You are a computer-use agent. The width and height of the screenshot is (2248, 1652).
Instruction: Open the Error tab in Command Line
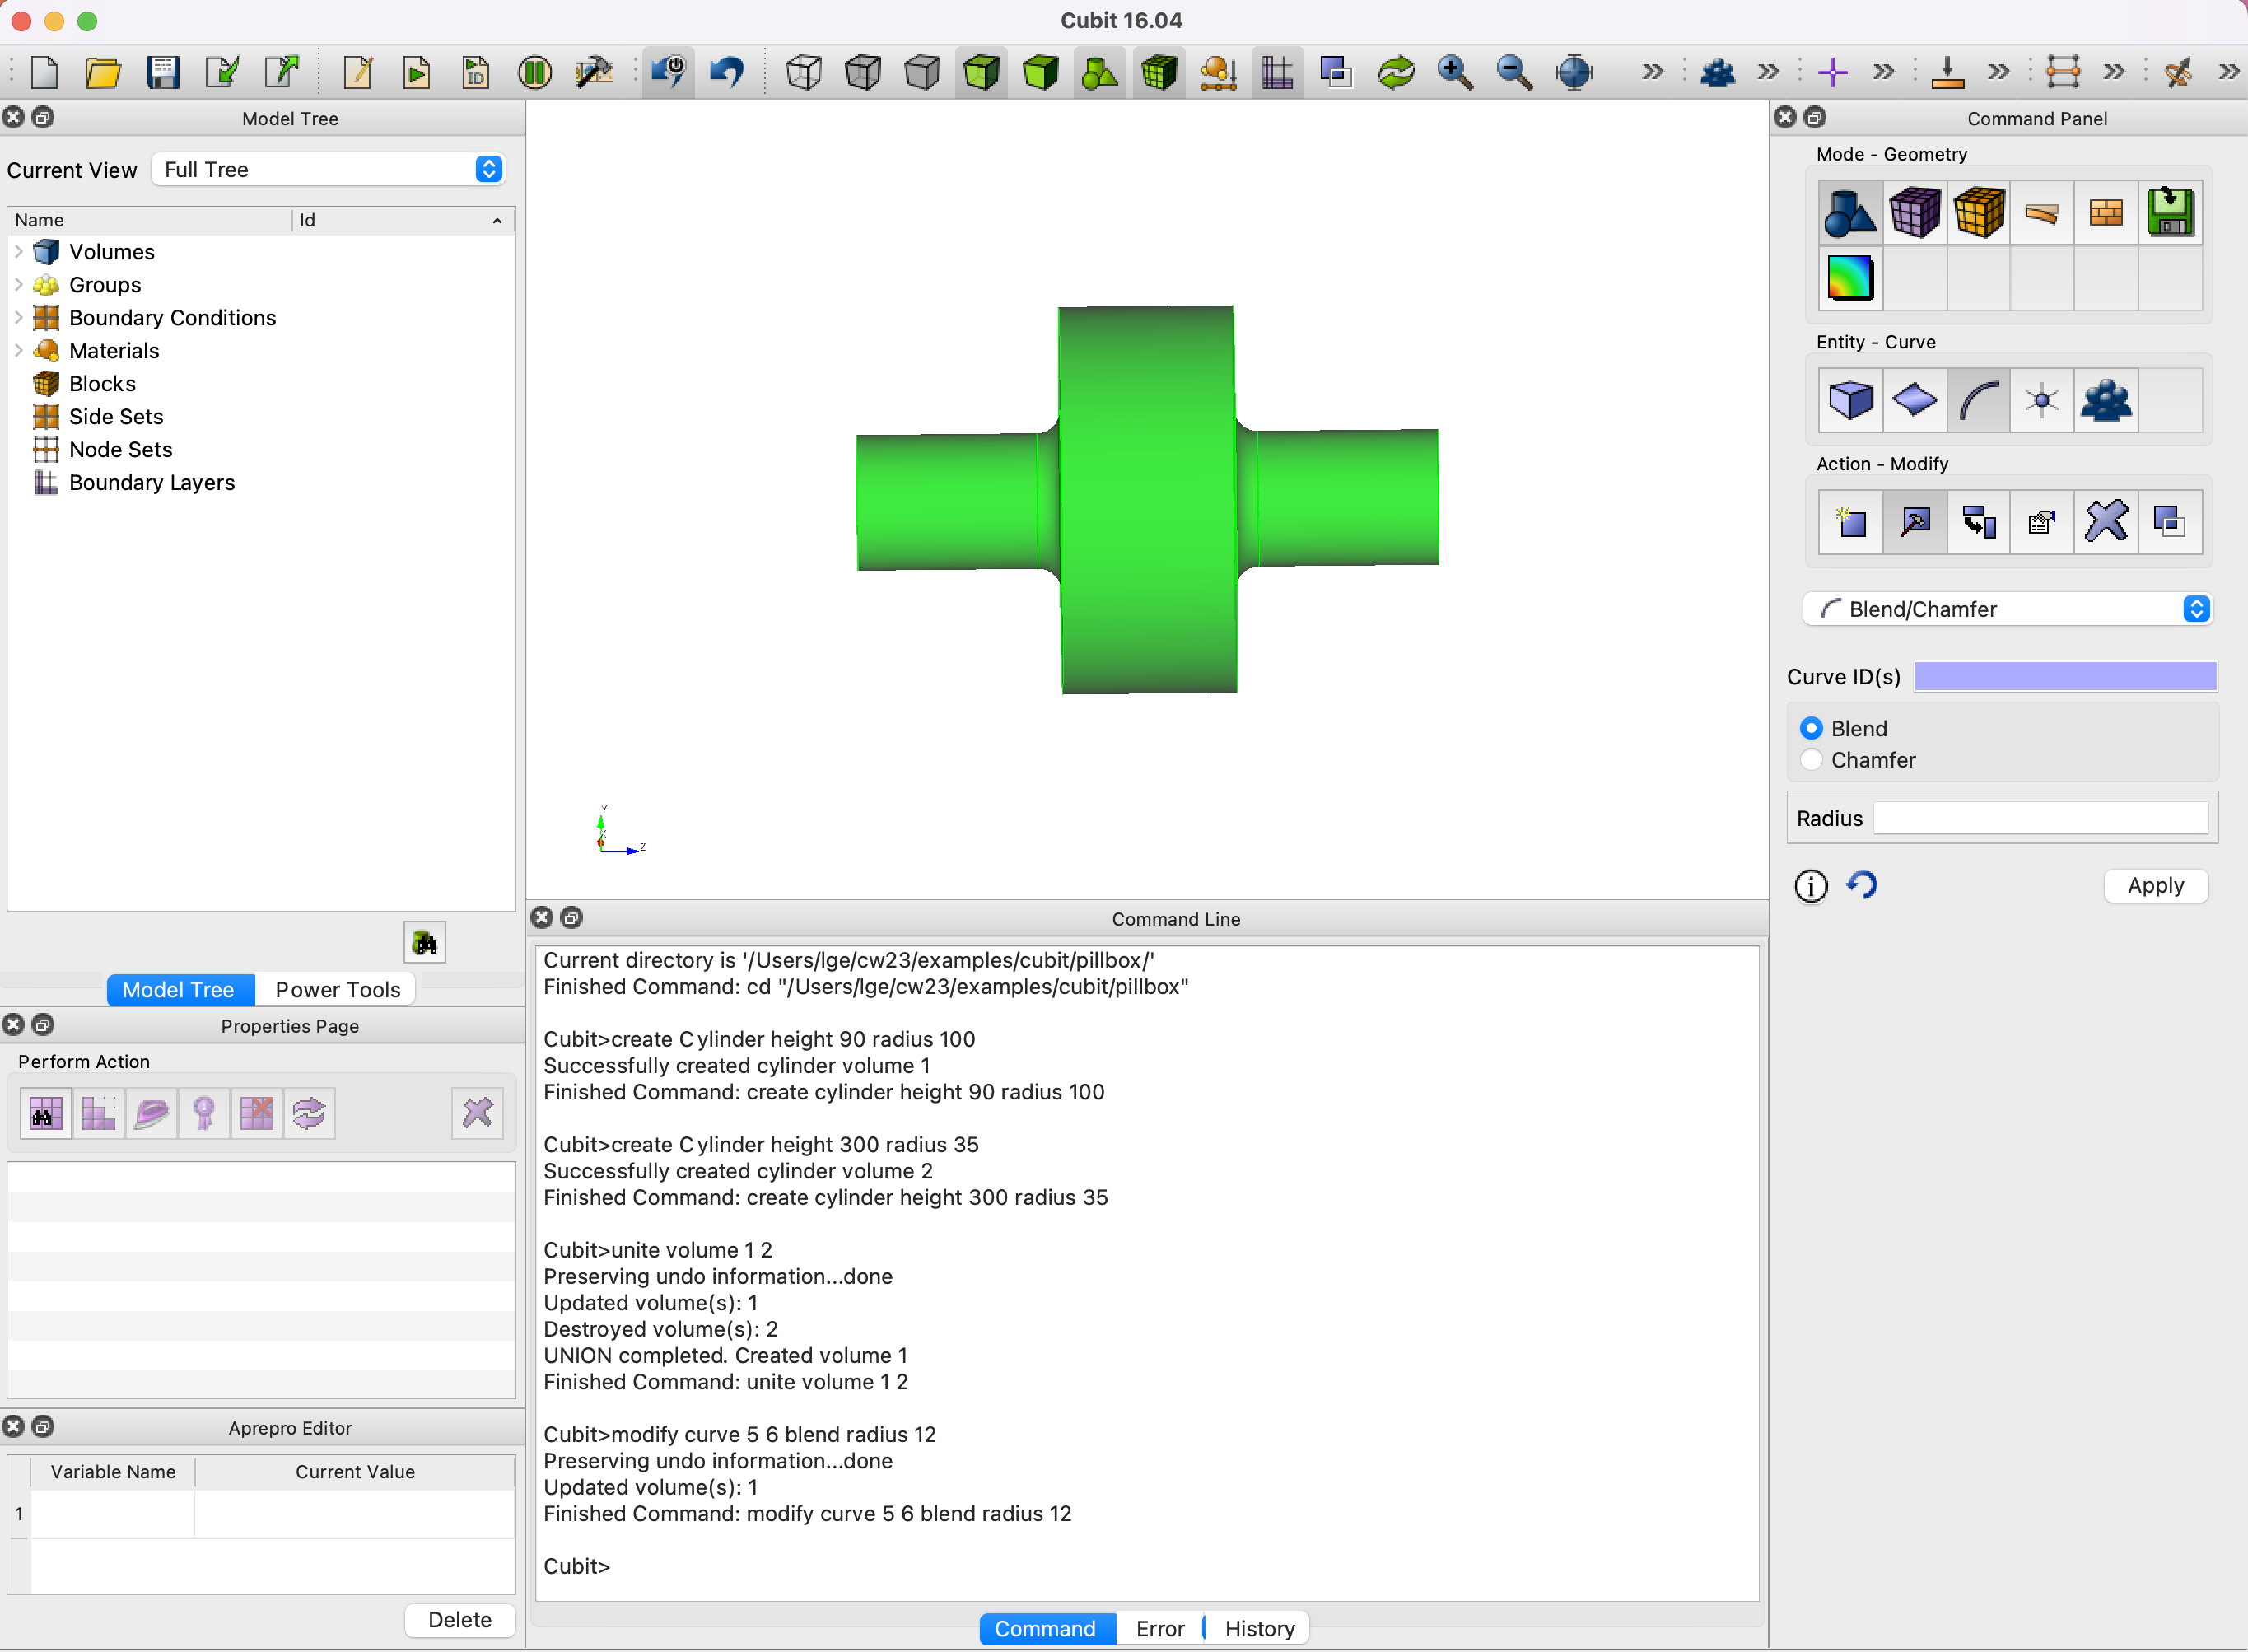pyautogui.click(x=1160, y=1629)
